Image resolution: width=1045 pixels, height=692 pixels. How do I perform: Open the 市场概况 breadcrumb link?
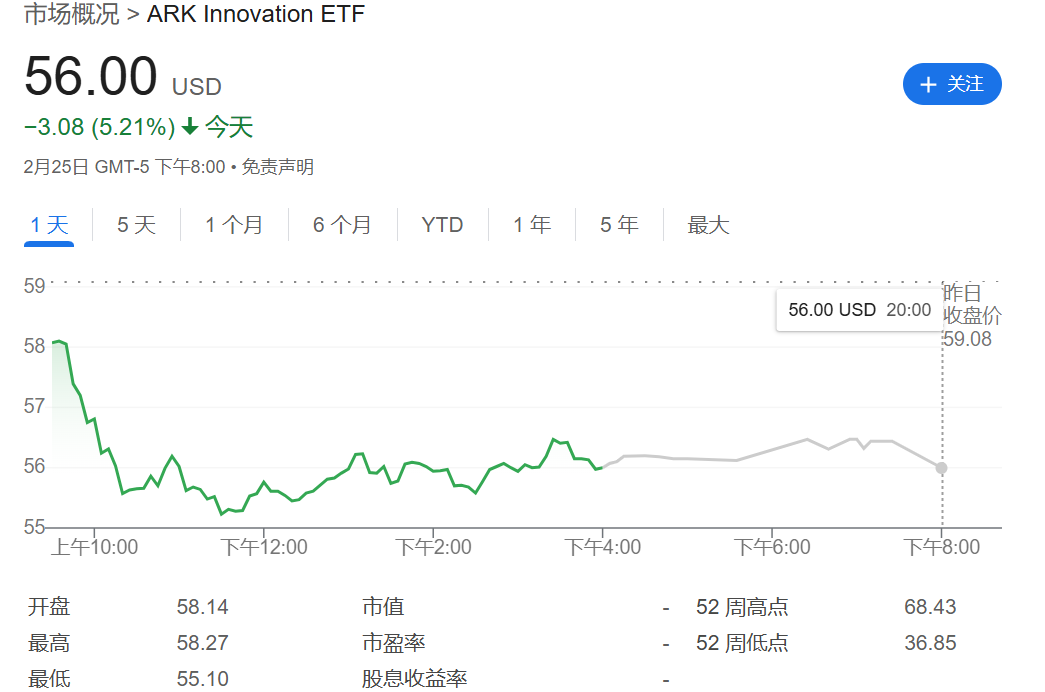click(71, 14)
